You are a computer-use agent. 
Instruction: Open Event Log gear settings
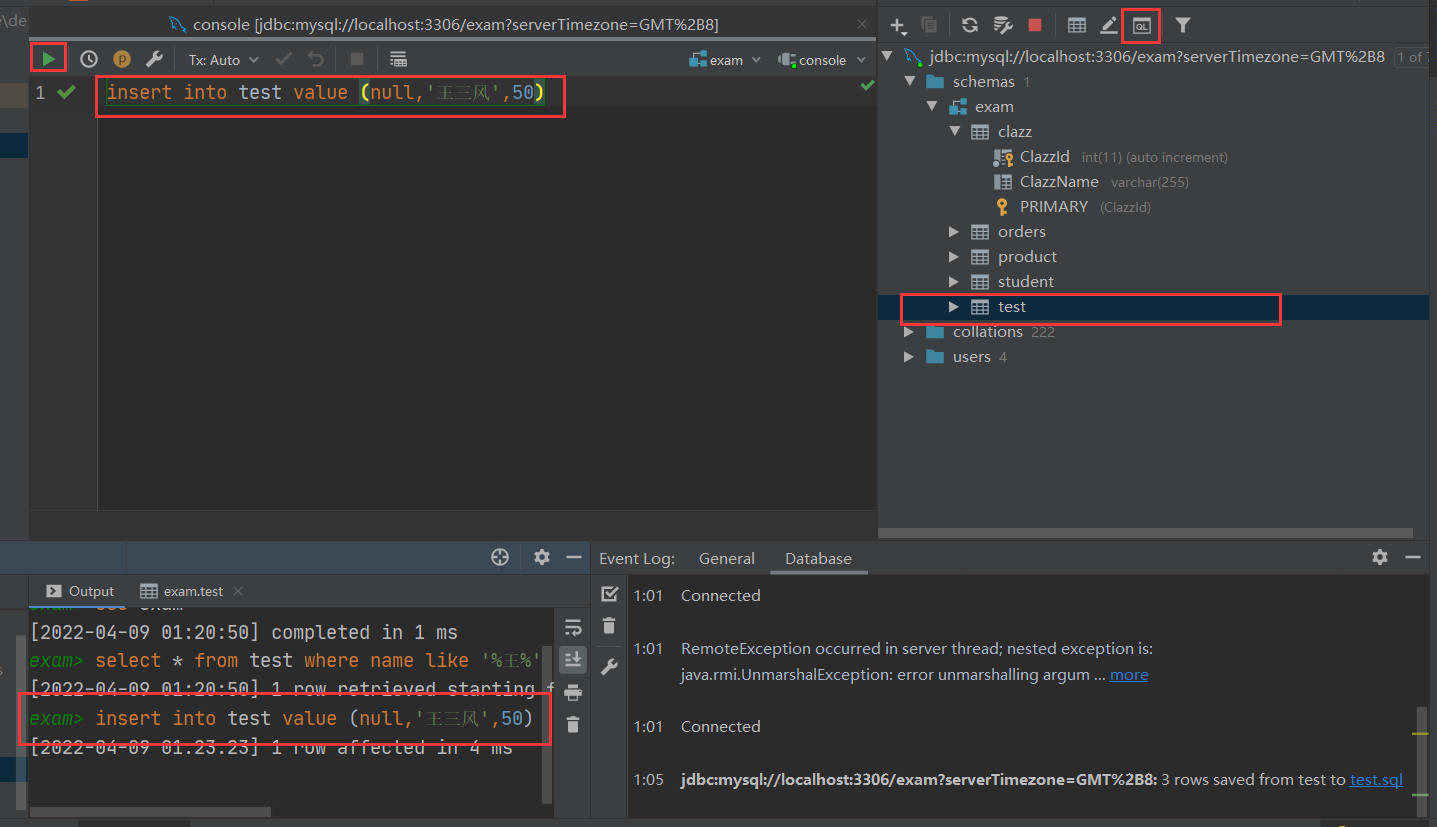pos(1380,557)
